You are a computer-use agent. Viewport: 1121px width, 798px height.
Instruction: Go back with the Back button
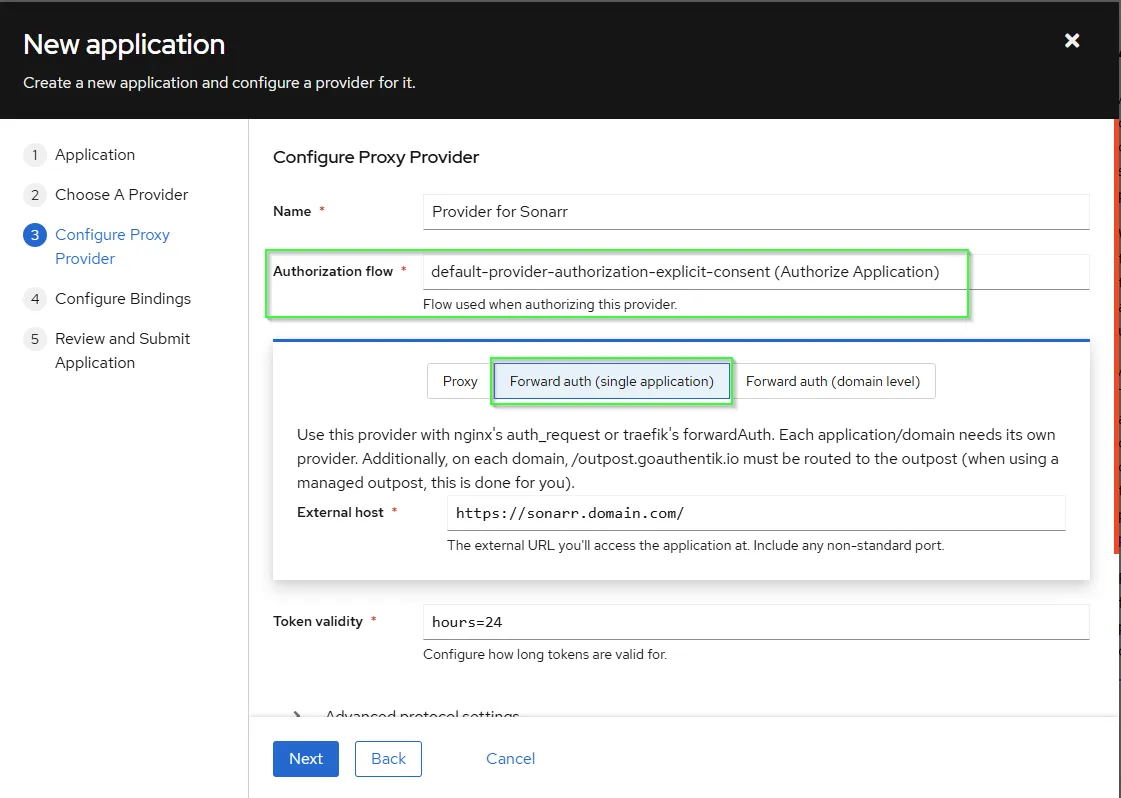click(x=388, y=759)
